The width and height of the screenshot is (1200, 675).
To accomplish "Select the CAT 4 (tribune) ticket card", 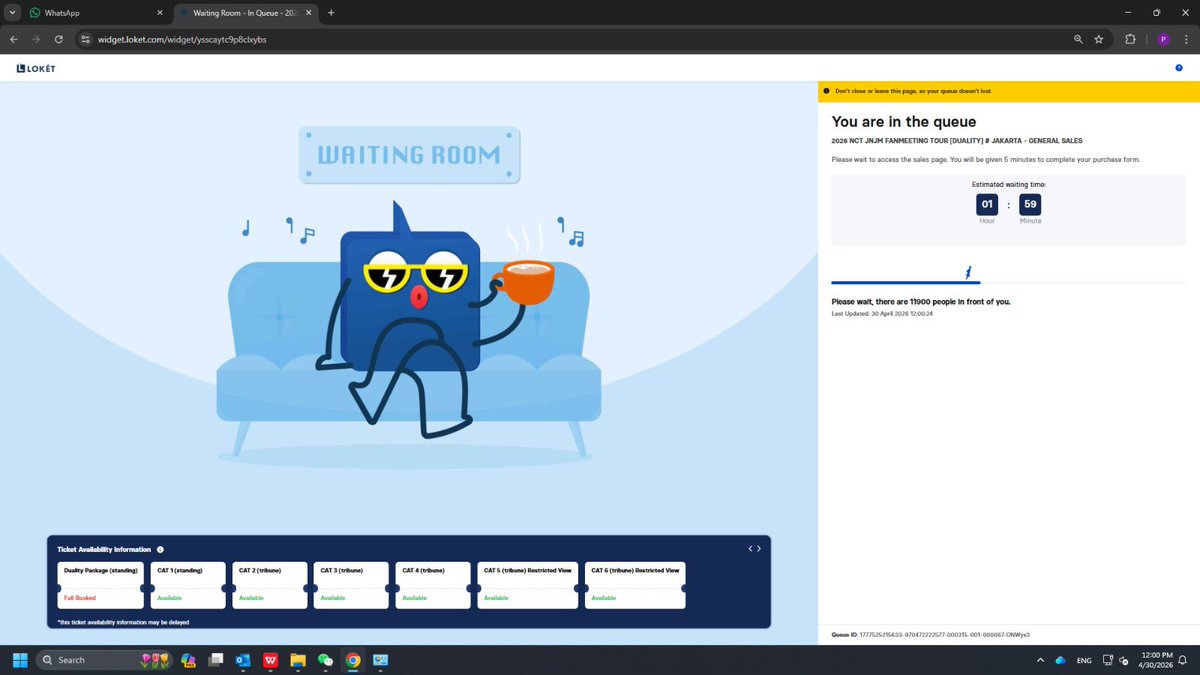I will pyautogui.click(x=433, y=585).
